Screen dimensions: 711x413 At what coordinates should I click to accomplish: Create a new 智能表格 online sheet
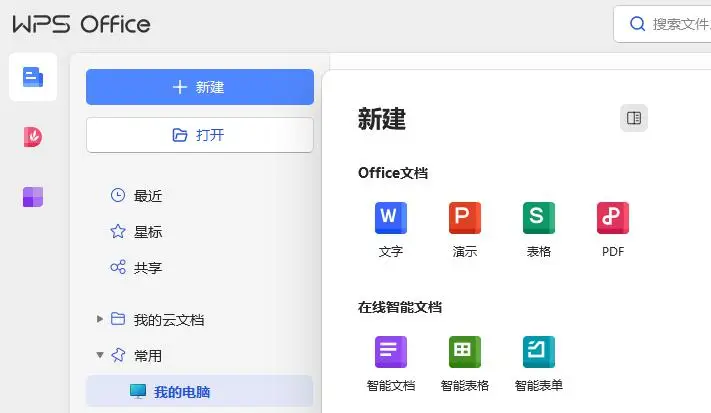[x=465, y=364]
